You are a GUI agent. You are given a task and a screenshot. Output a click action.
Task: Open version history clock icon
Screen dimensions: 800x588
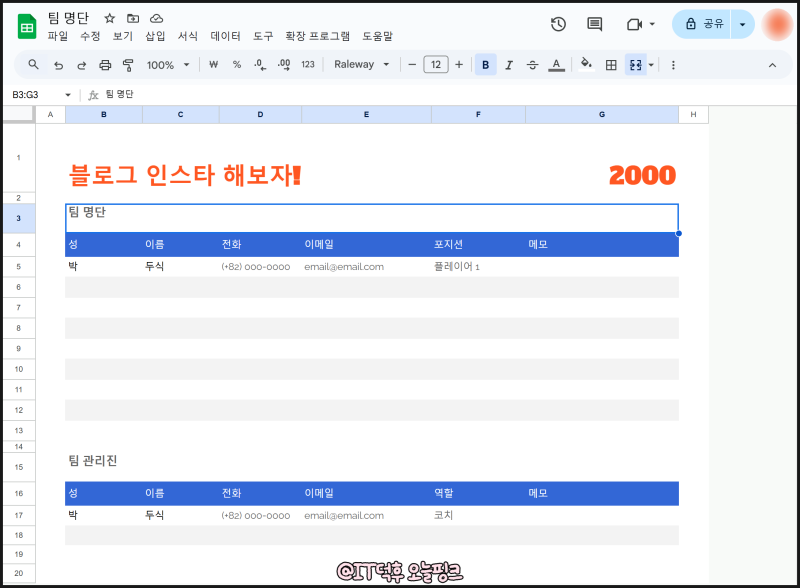coord(558,24)
